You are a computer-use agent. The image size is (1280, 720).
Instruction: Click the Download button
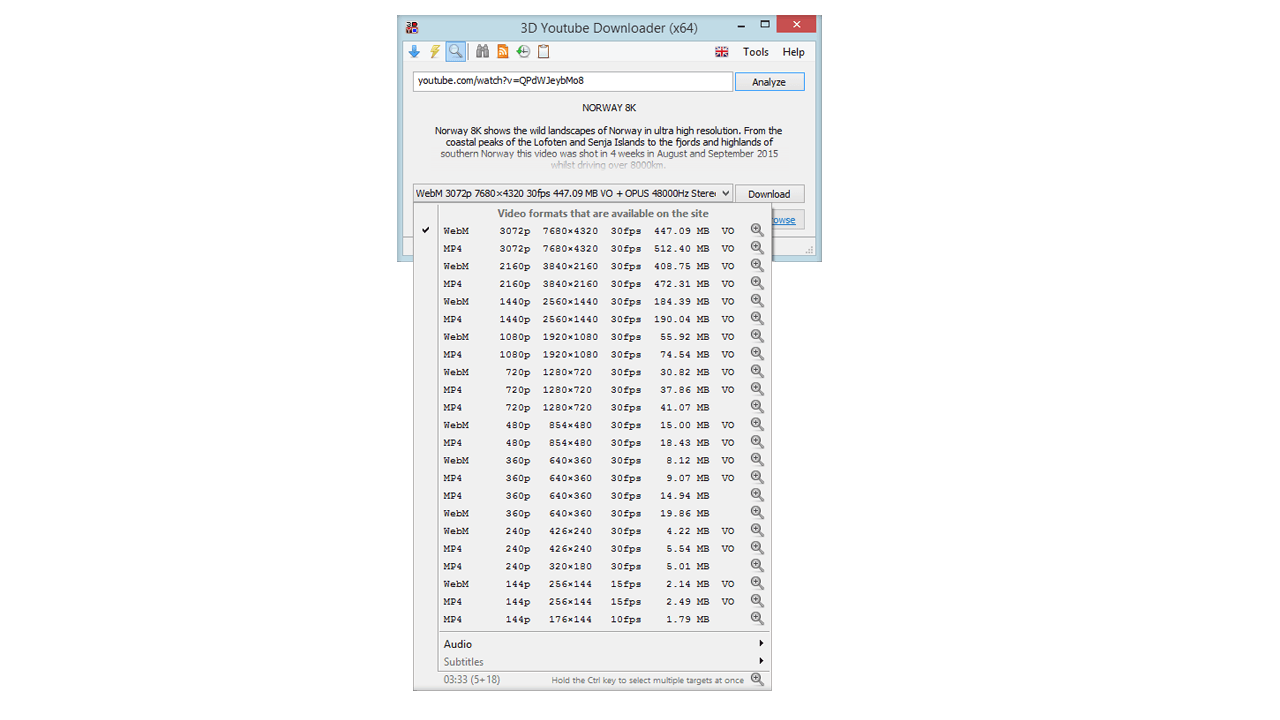pos(769,193)
